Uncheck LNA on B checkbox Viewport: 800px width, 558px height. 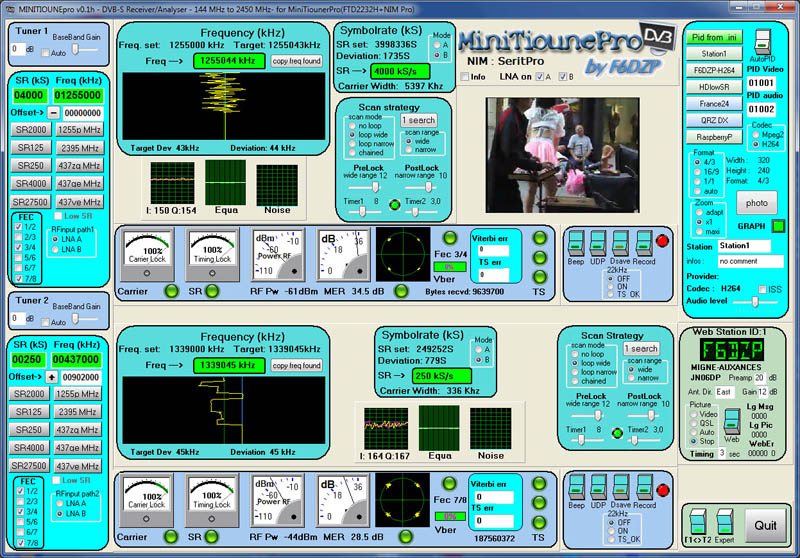point(563,77)
